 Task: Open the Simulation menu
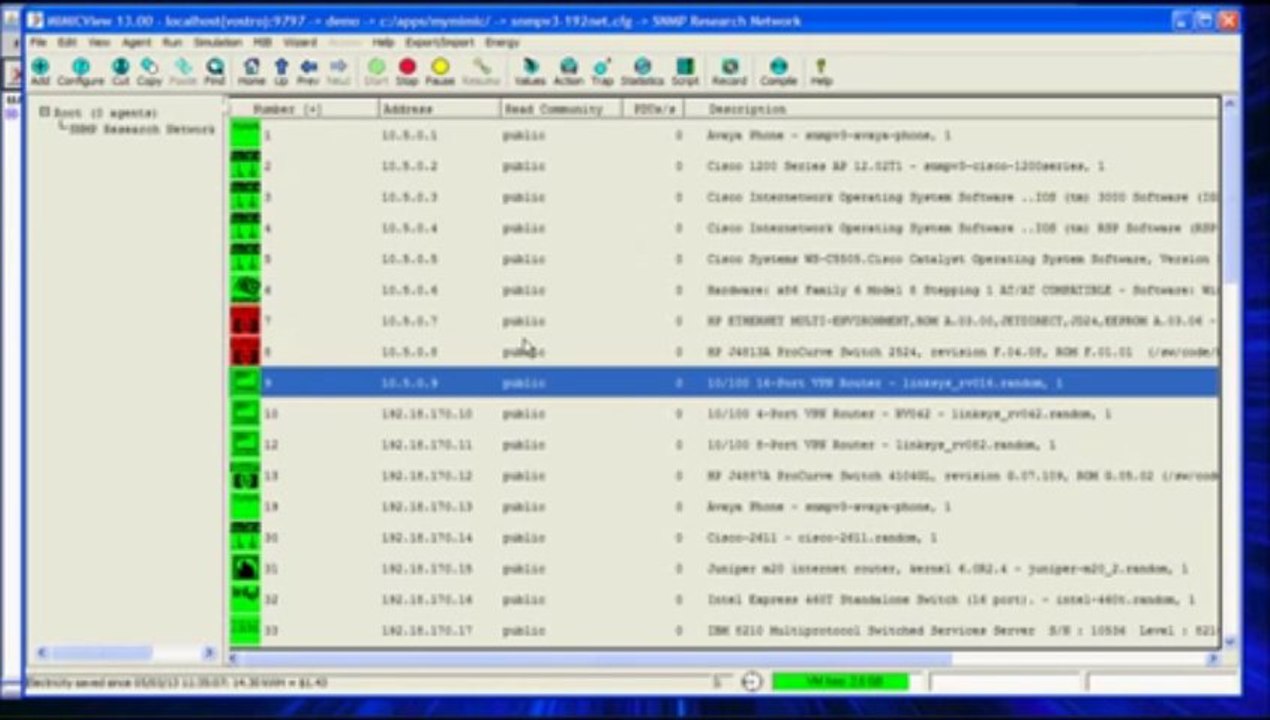pos(217,43)
